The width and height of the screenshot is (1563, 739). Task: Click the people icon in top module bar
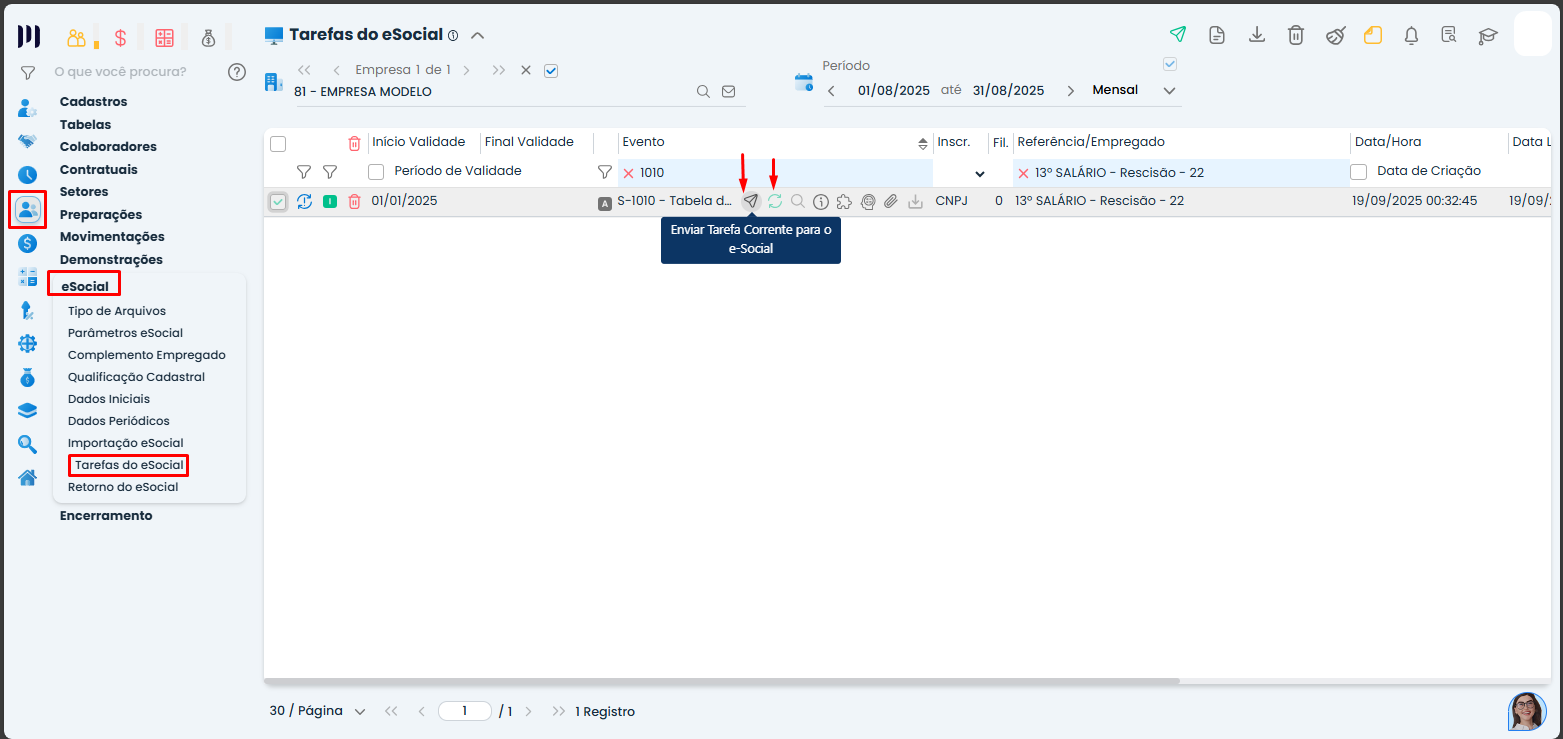77,38
